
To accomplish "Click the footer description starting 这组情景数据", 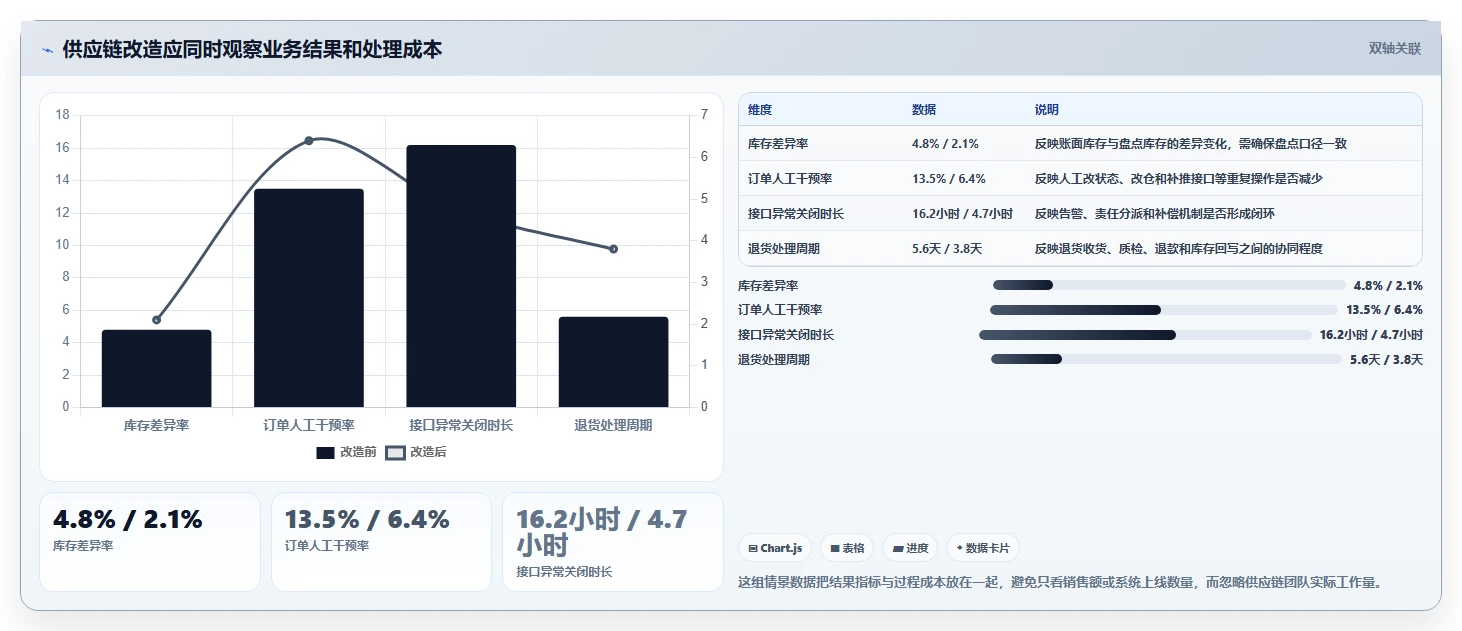I will coord(1060,582).
